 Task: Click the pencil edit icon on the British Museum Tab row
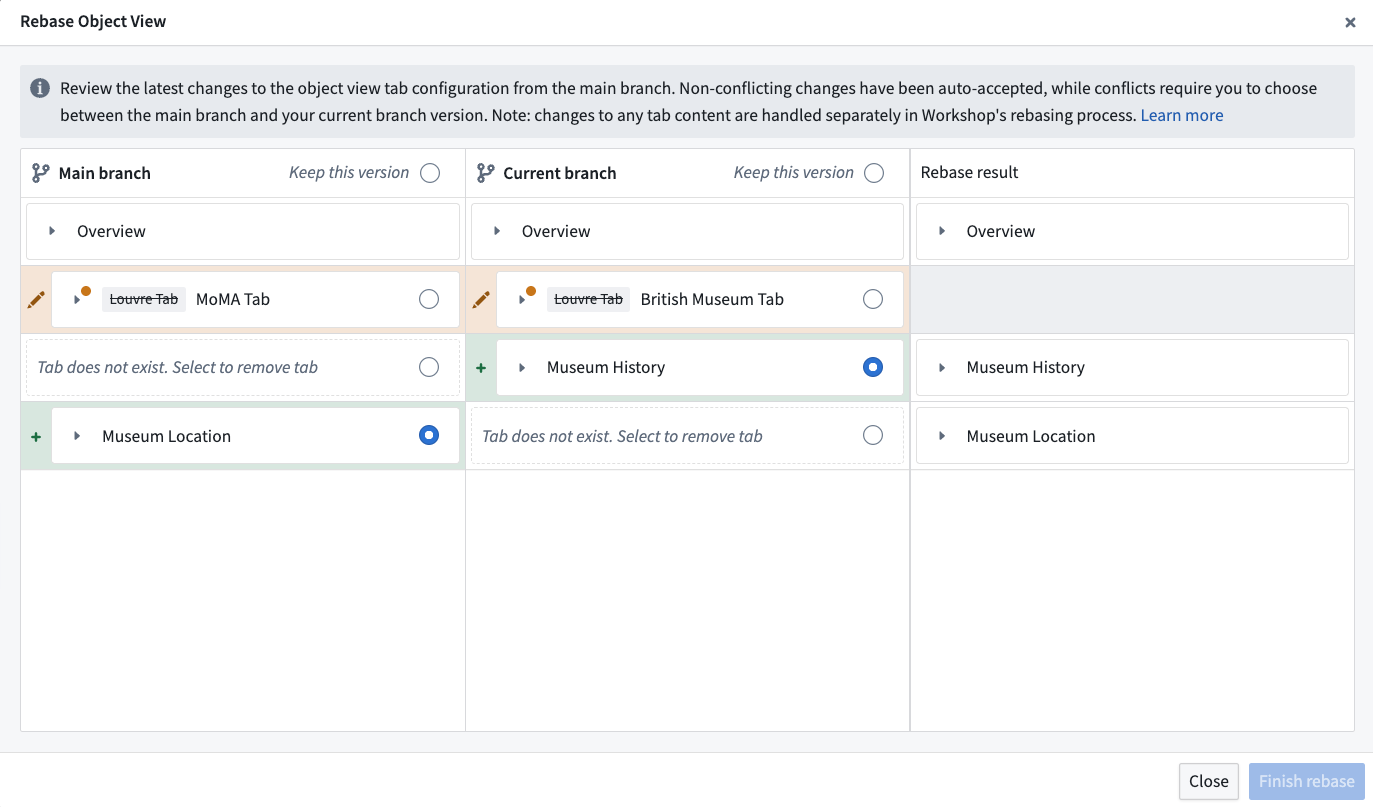click(481, 298)
